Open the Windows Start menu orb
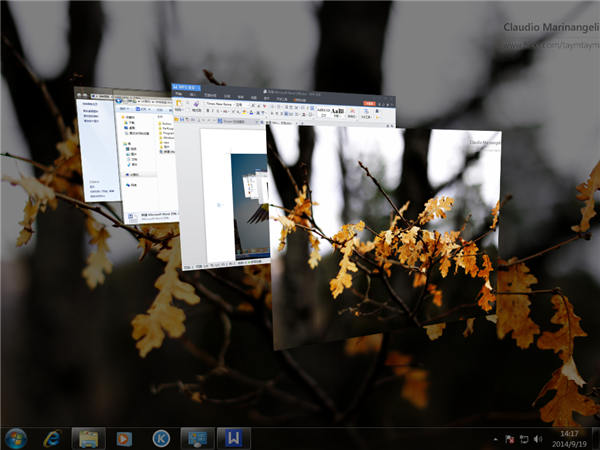This screenshot has width=600, height=450. coord(17,438)
